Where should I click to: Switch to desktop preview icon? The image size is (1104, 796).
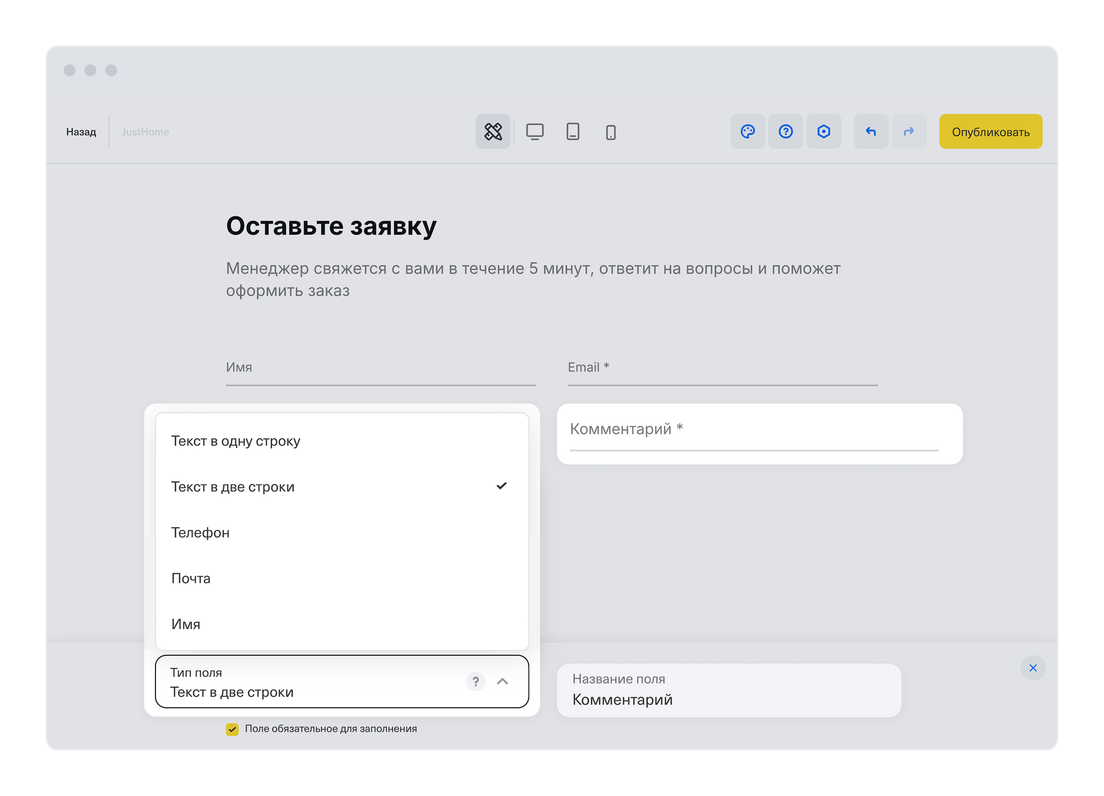pos(535,132)
